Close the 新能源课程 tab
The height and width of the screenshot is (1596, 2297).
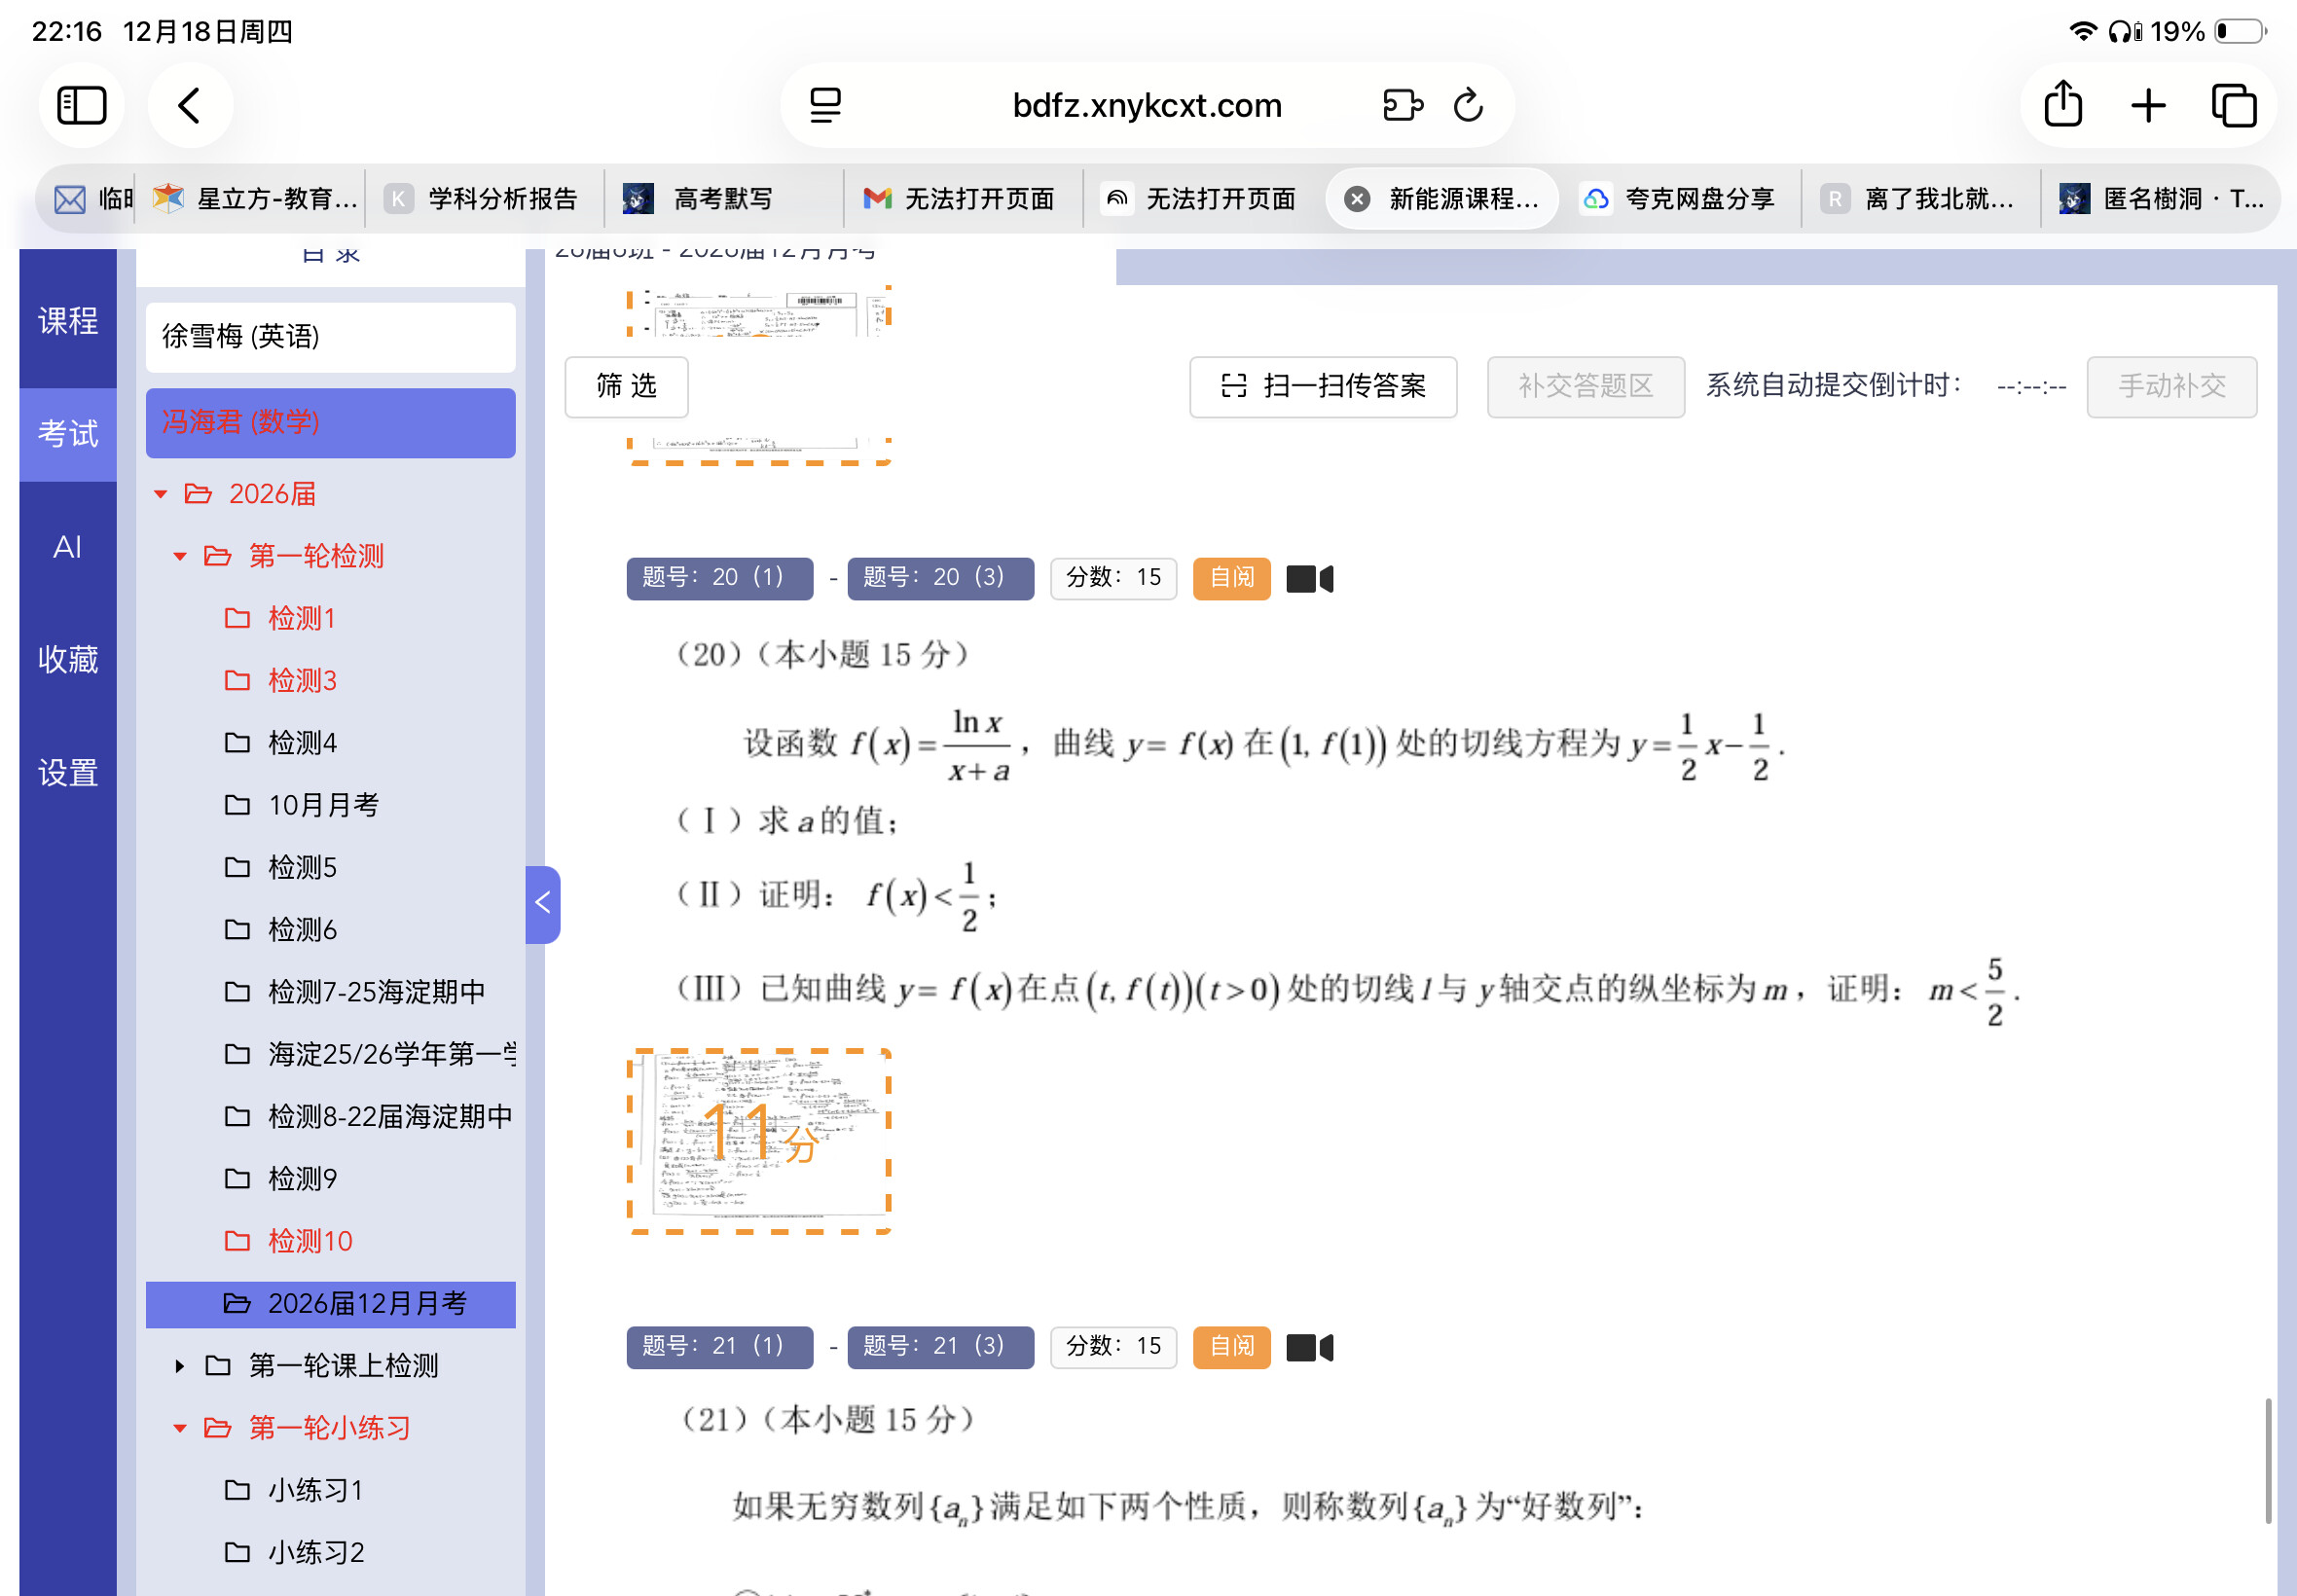[1357, 199]
